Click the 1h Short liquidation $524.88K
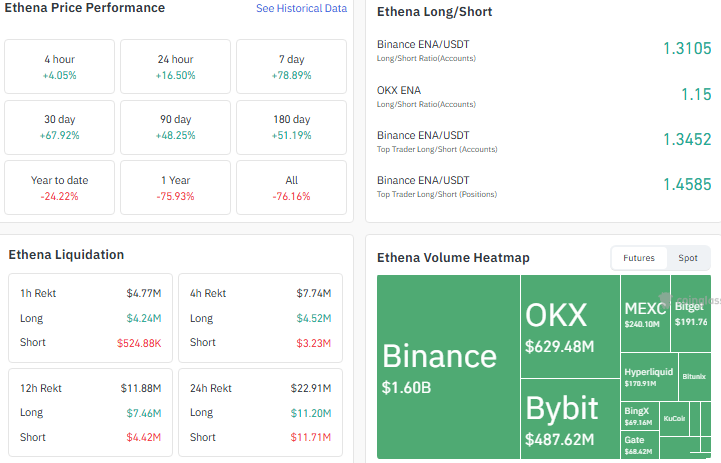The width and height of the screenshot is (721, 463). point(139,343)
